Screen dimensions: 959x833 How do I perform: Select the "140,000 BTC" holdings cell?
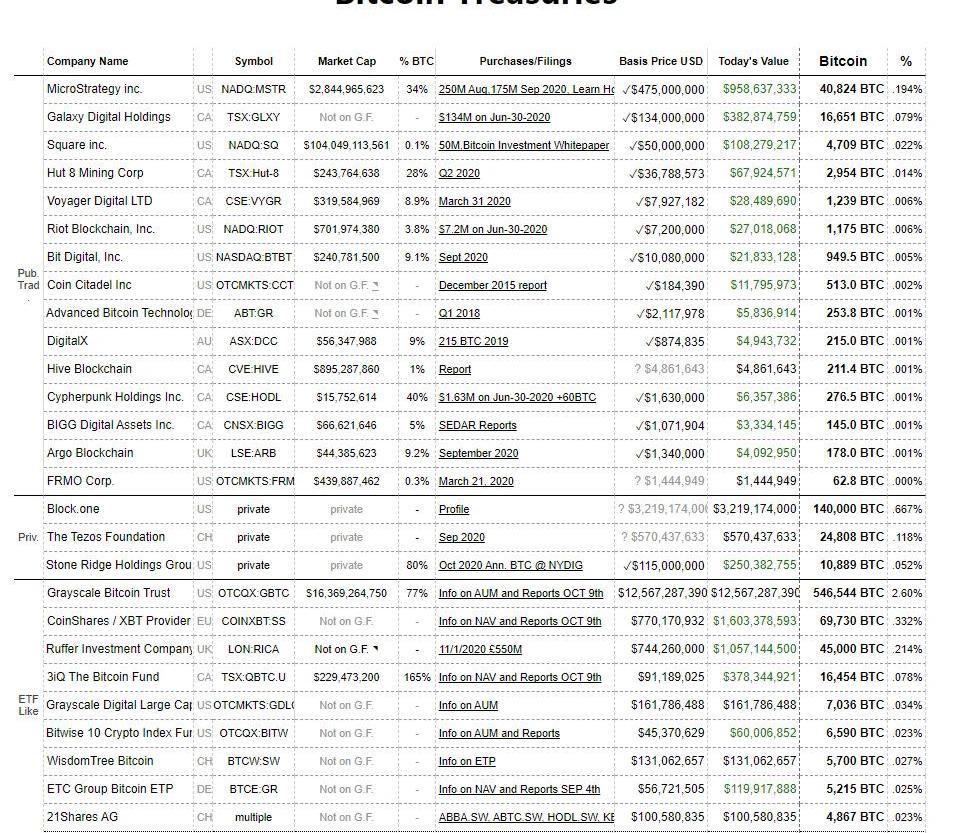click(843, 509)
